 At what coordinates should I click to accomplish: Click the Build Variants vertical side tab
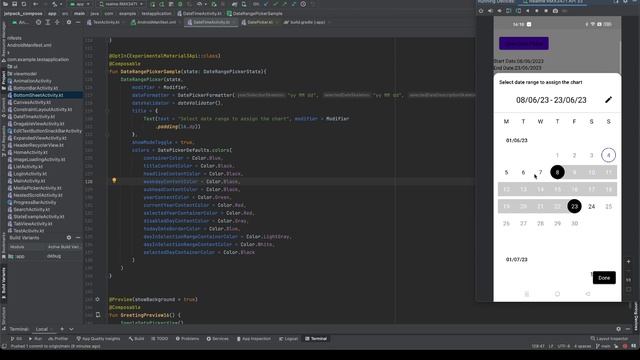(x=4, y=282)
